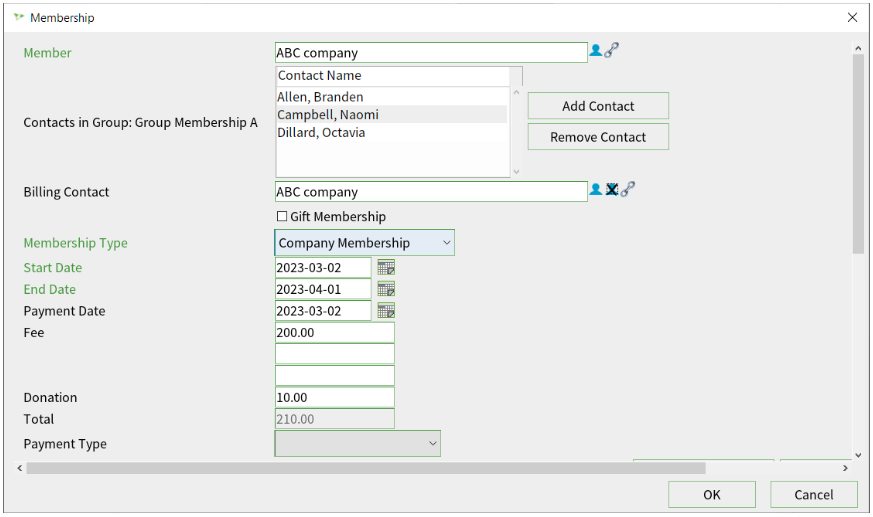Click the person icon beside Member field
Viewport: 873px width, 517px height.
coord(595,51)
